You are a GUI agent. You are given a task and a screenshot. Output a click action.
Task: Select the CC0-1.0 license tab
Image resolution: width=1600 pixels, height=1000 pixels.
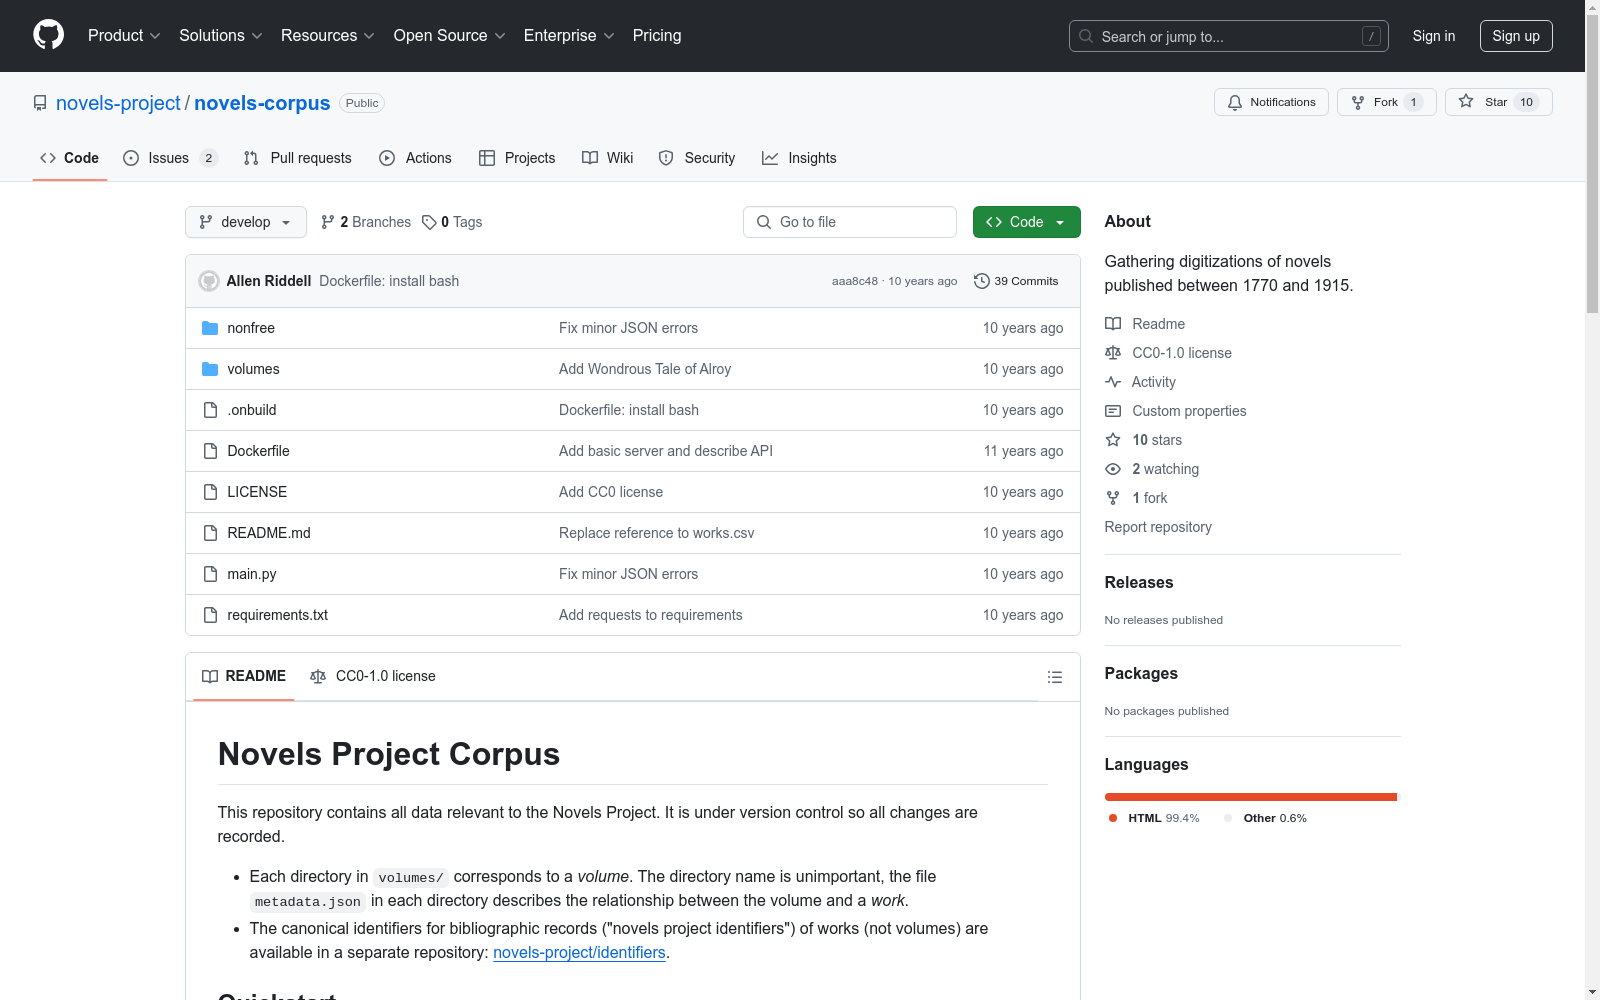point(373,676)
